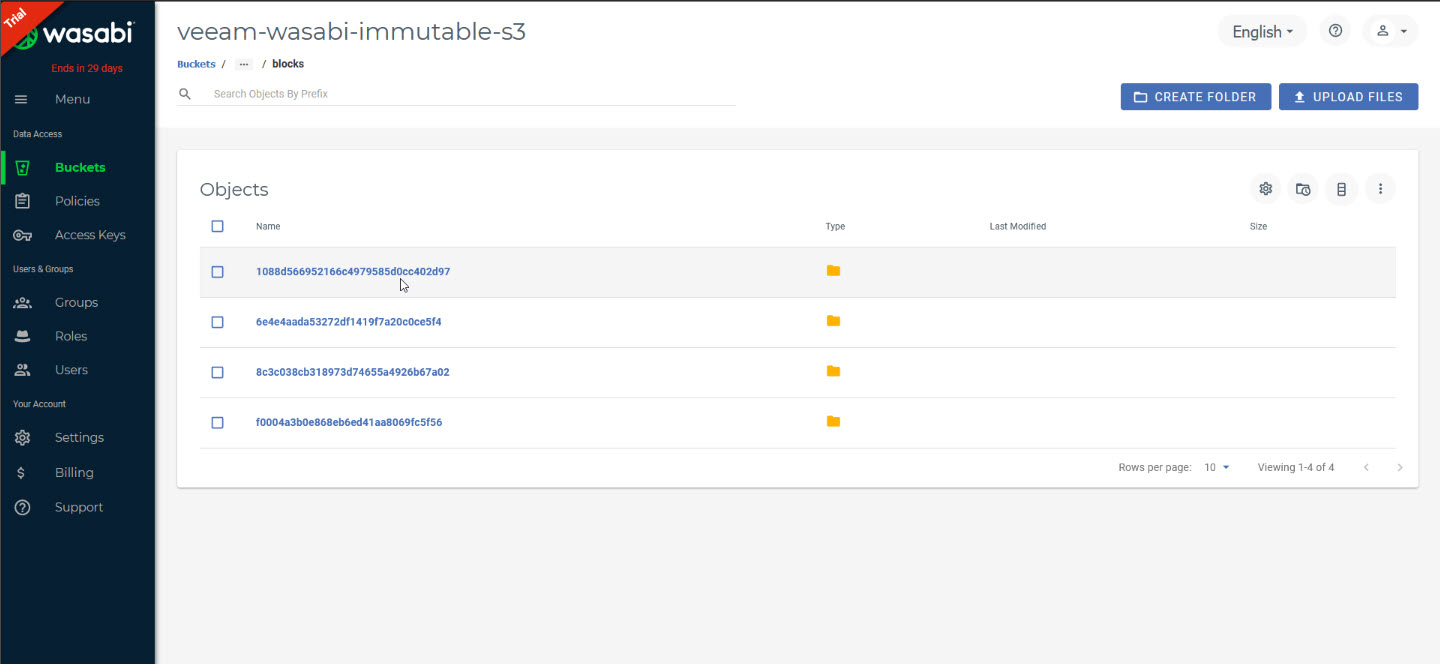The height and width of the screenshot is (664, 1440).
Task: Open the Rows per page dropdown
Action: point(1217,467)
